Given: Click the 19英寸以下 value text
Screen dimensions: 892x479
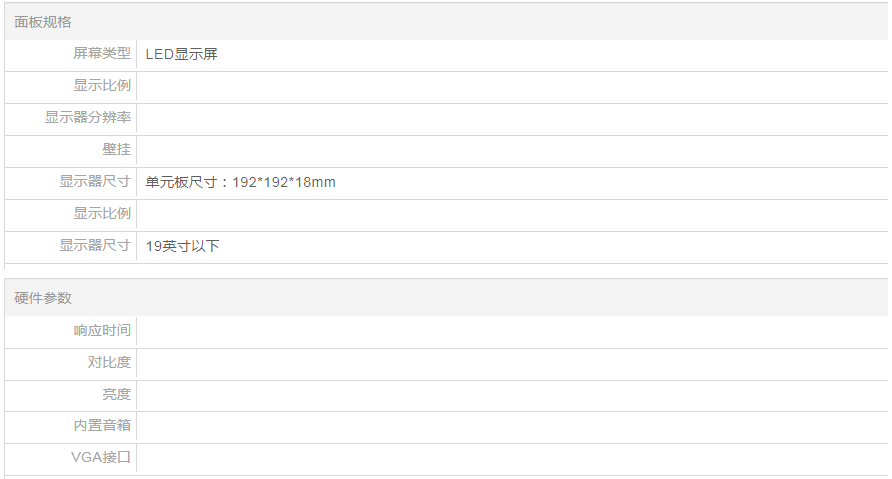Looking at the screenshot, I should (x=182, y=246).
